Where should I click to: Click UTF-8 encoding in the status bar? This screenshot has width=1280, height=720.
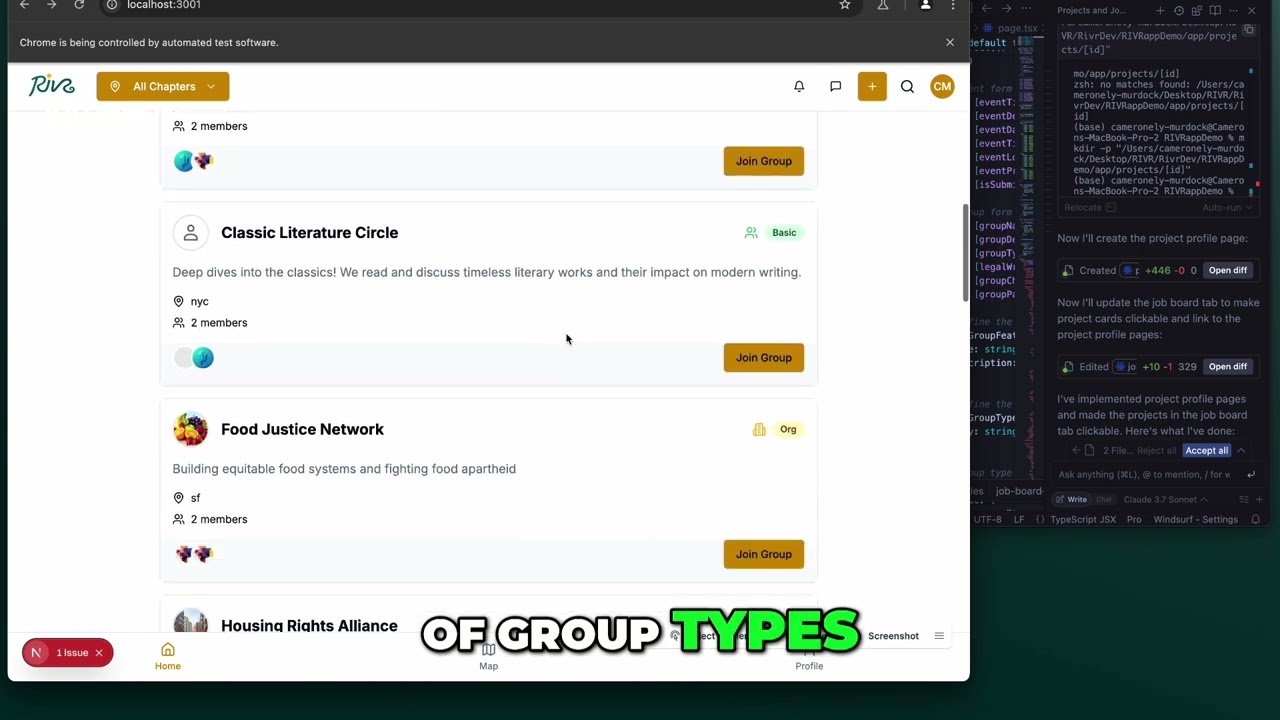click(x=987, y=519)
